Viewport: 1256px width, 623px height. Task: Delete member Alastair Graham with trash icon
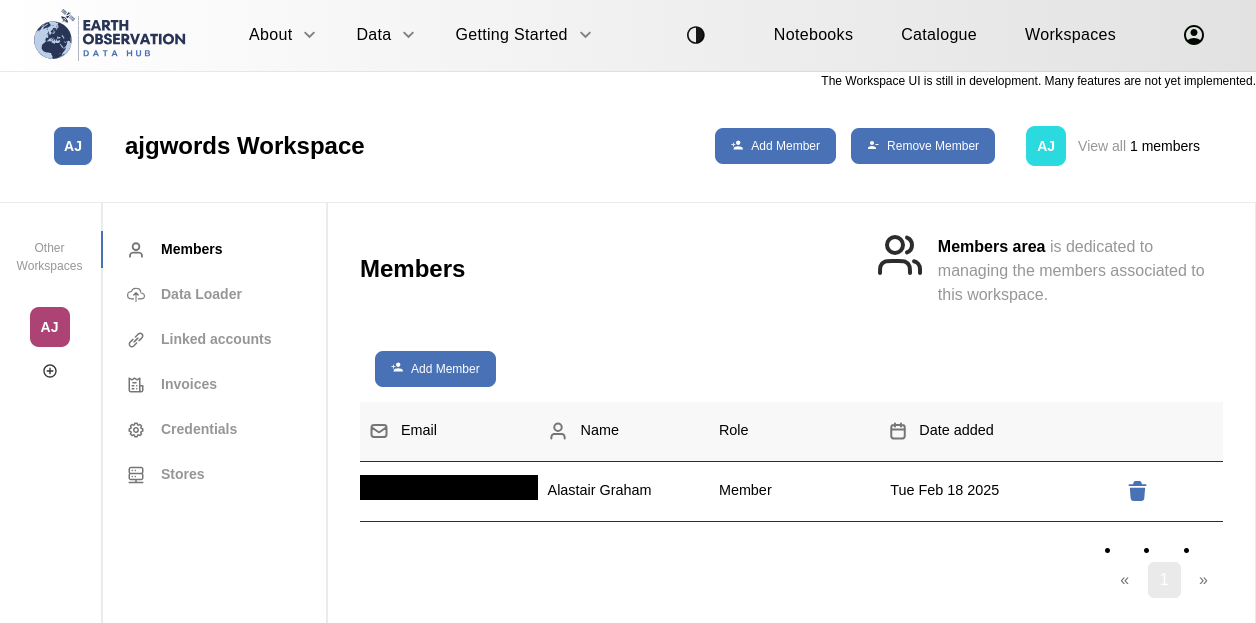1137,491
